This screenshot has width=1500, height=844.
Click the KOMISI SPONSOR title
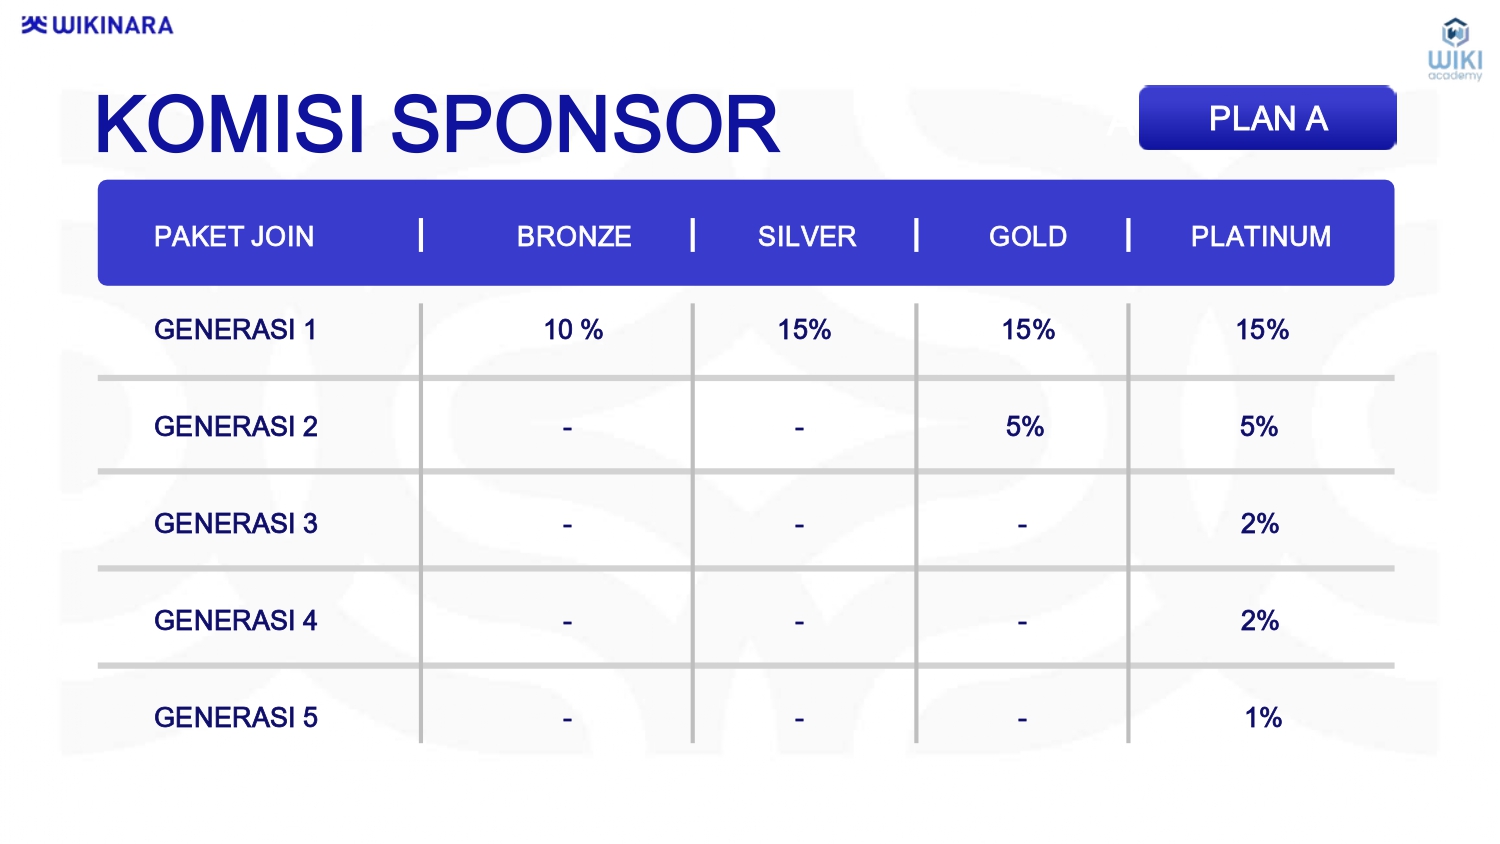436,125
